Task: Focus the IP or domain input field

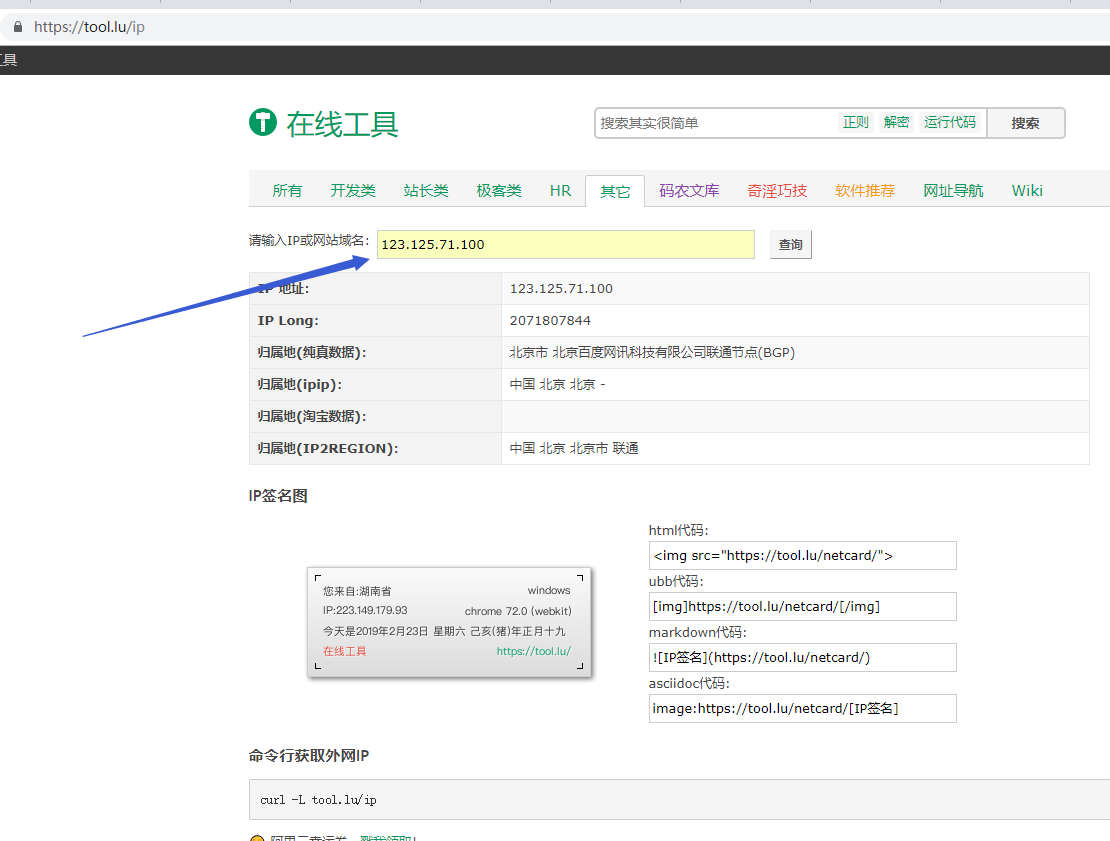Action: tap(566, 245)
